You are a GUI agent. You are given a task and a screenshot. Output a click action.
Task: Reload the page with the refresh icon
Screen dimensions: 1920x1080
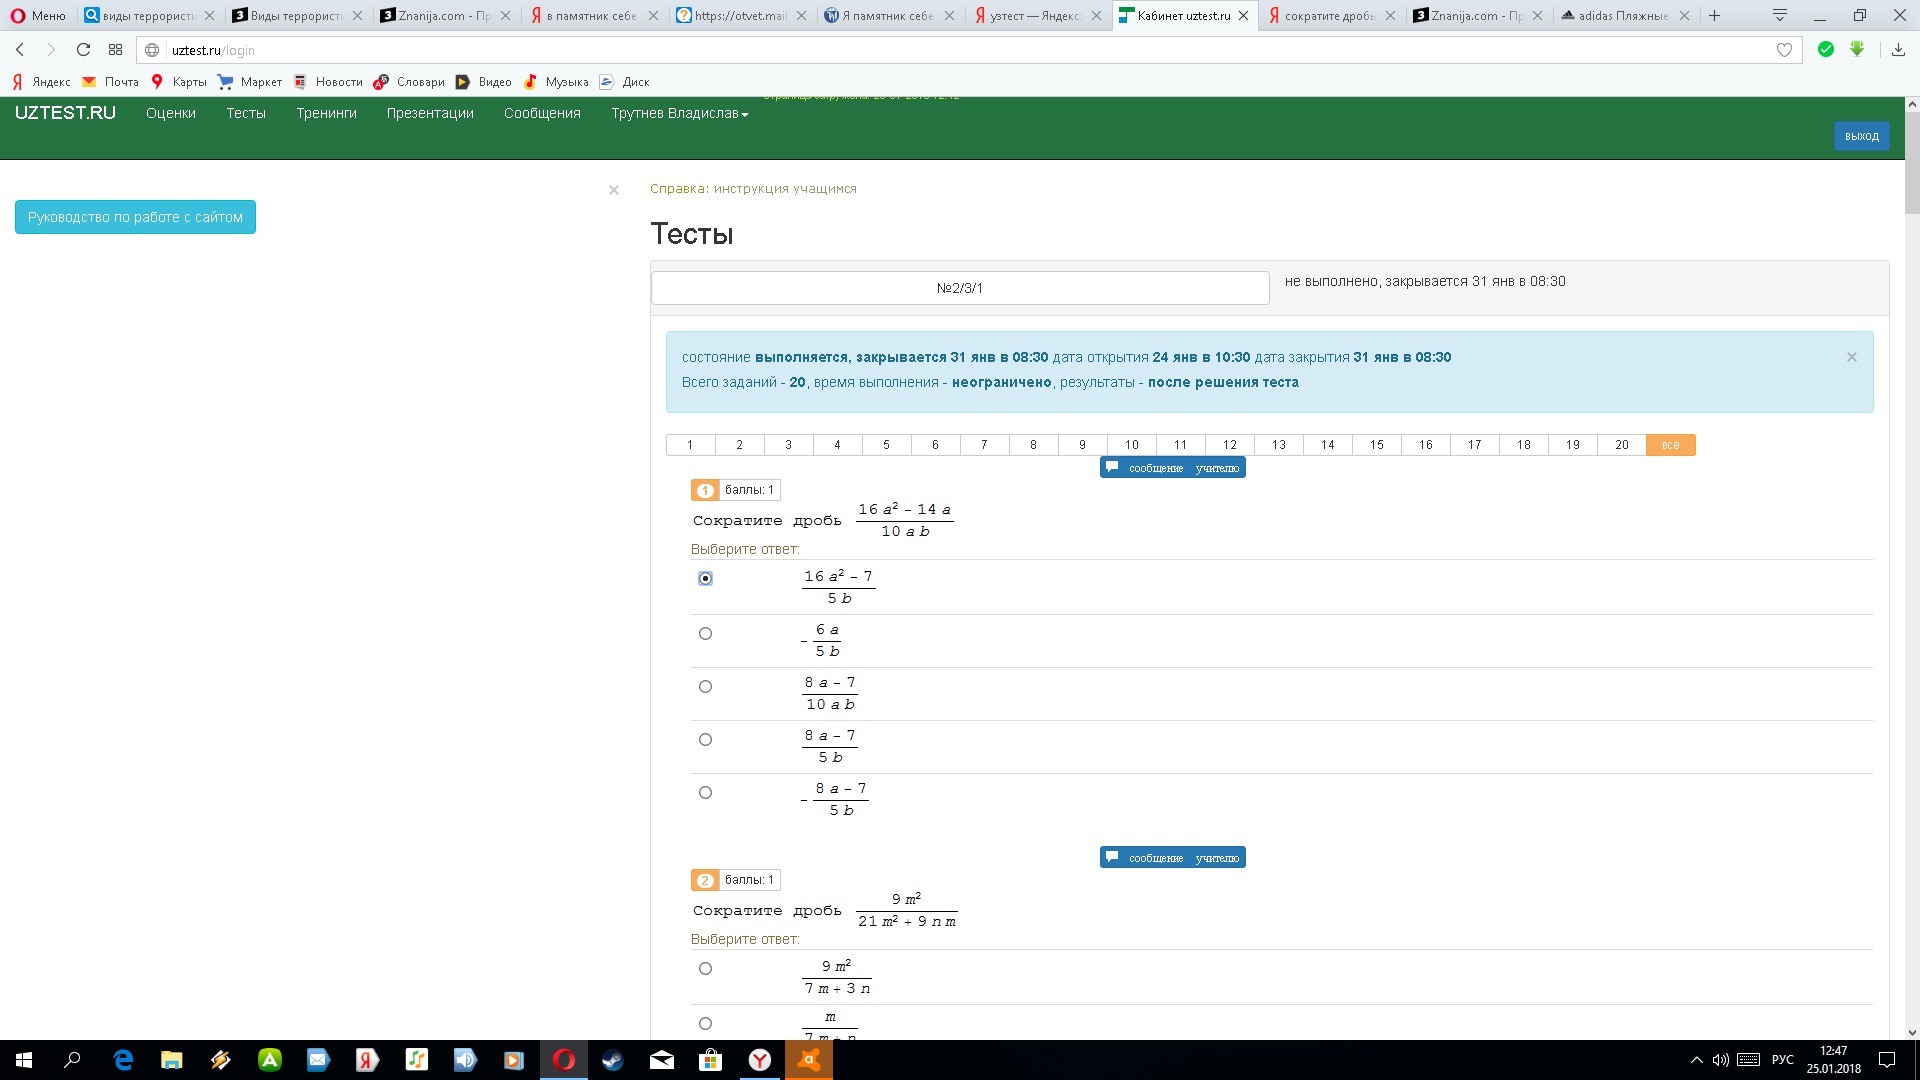pos(84,50)
